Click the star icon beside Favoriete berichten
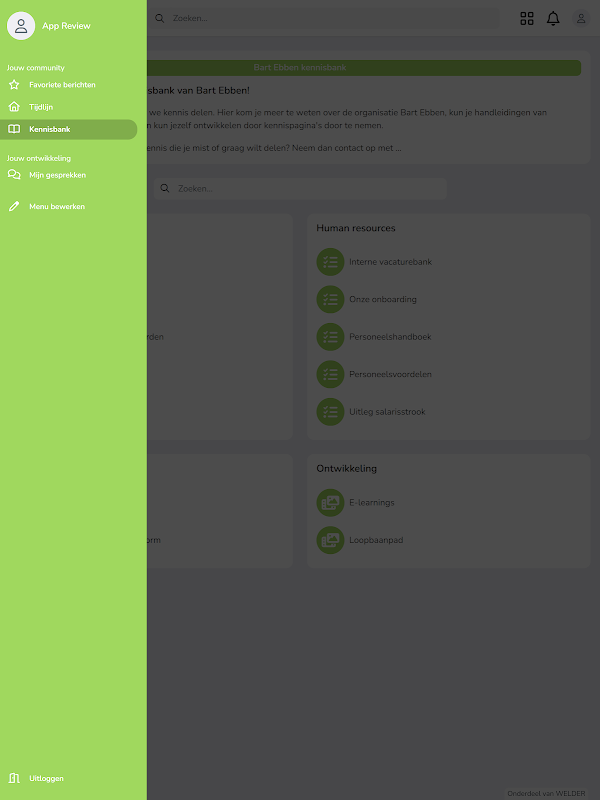The image size is (600, 800). (x=14, y=85)
